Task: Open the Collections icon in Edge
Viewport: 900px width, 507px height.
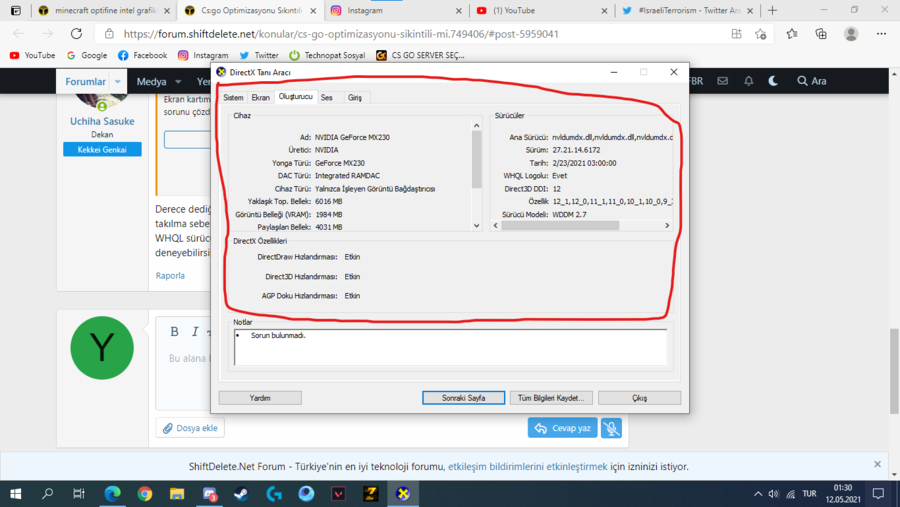Action: click(x=821, y=34)
